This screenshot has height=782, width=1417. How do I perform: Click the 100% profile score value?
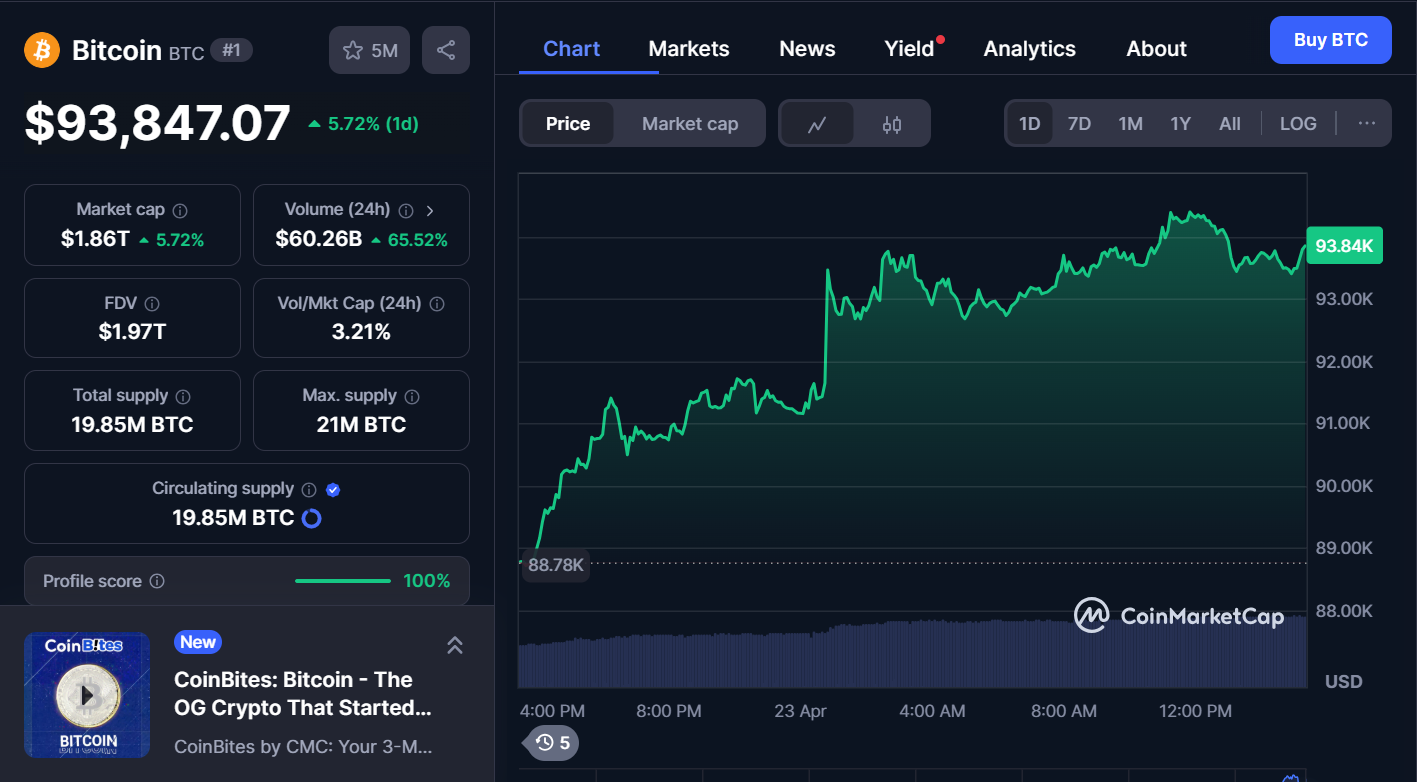coord(427,581)
